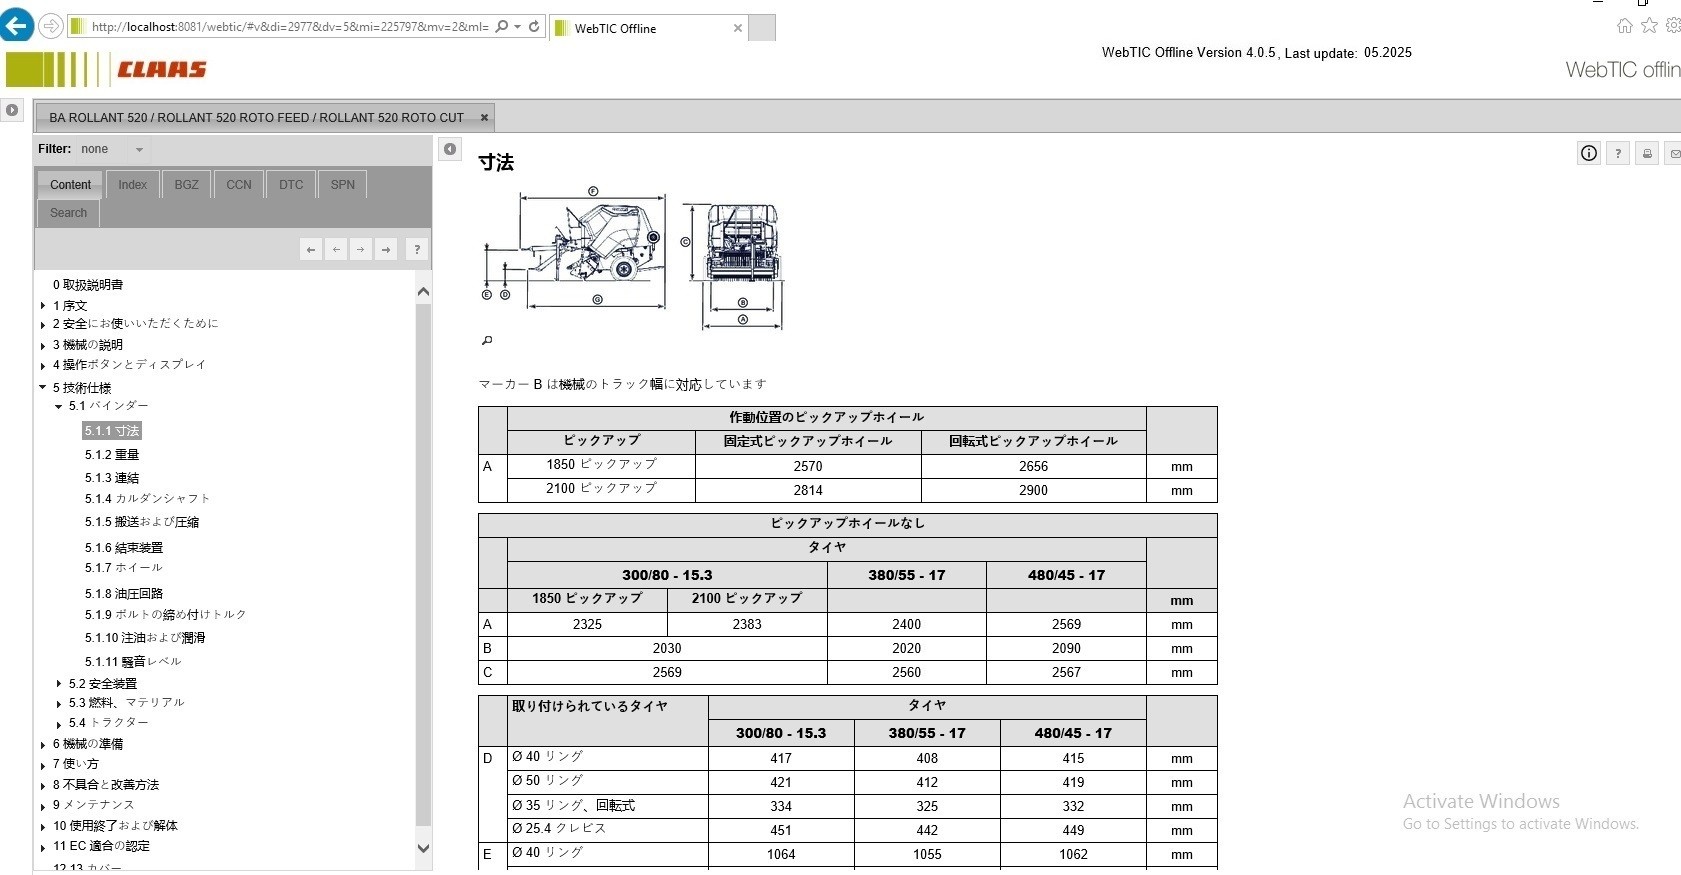
Task: Expand tree node 5.3 燃料、マテリアル
Action: pos(59,703)
